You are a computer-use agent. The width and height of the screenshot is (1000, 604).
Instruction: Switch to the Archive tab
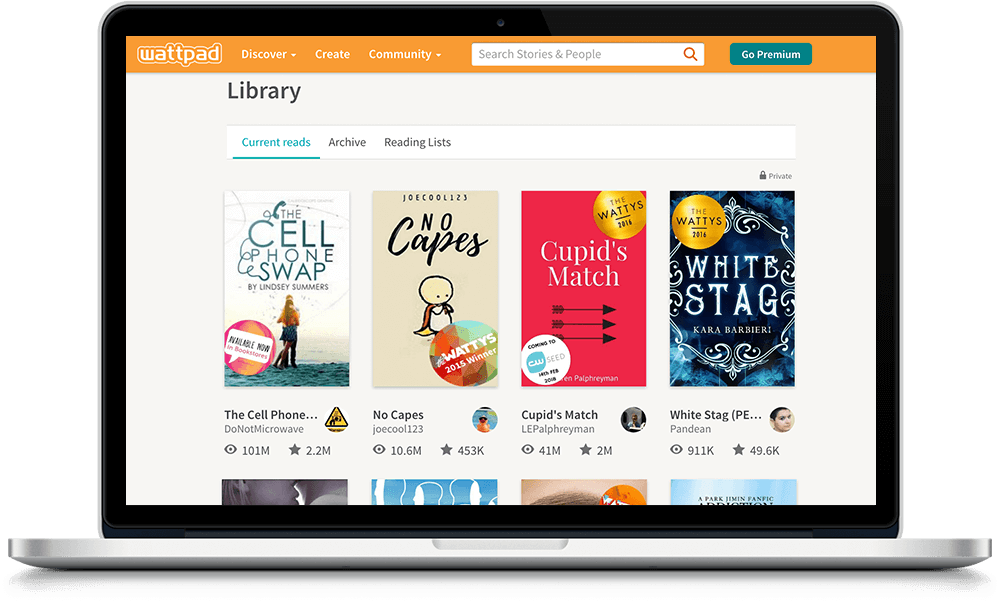[347, 142]
